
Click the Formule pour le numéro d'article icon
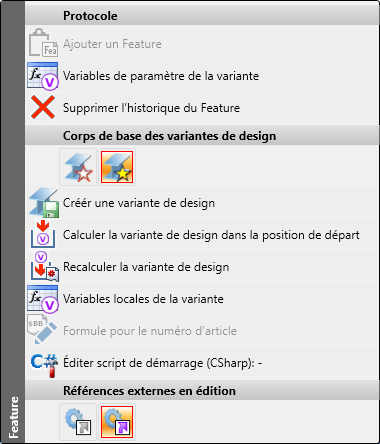(42, 330)
